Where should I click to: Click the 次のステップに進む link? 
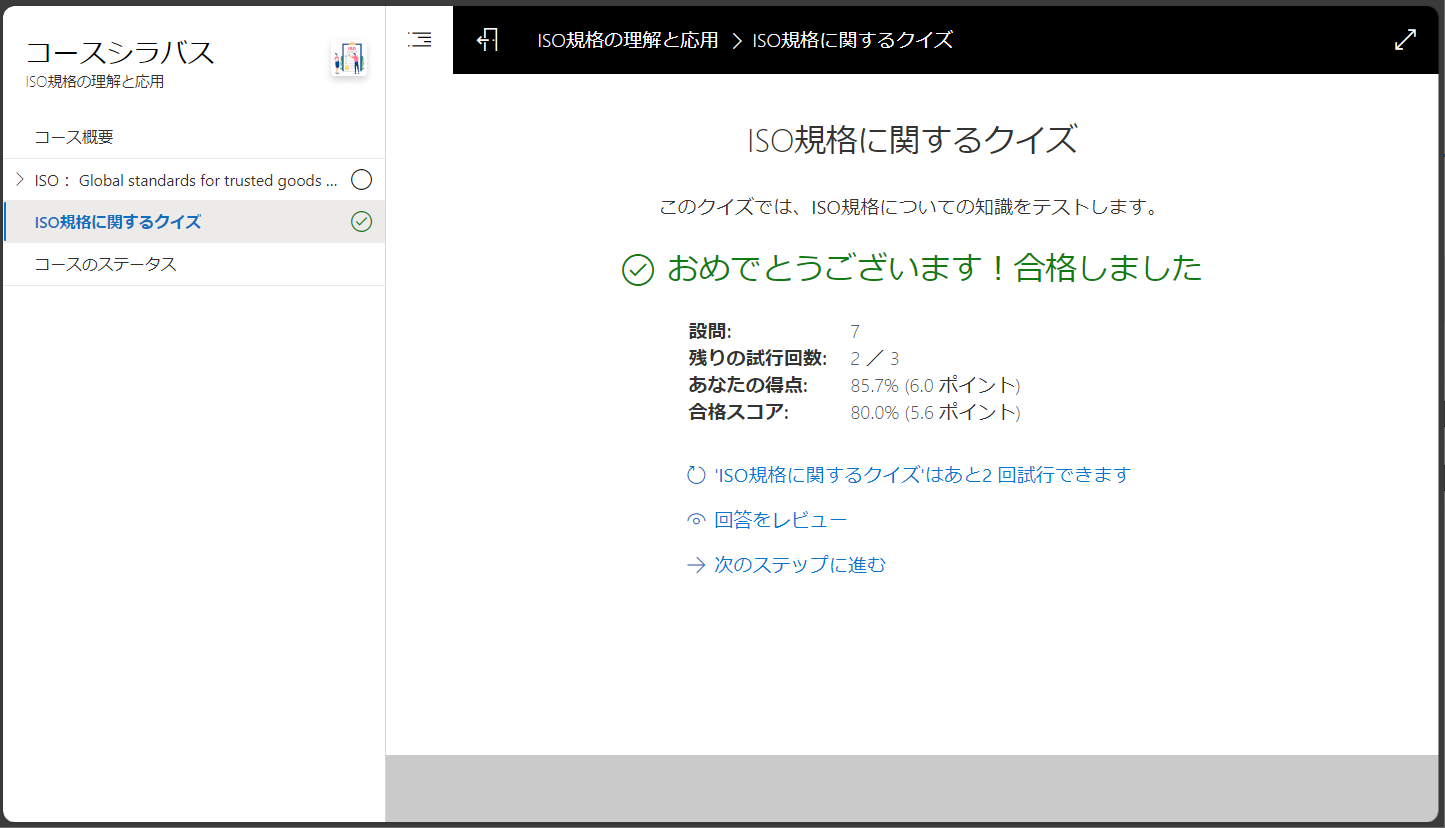(800, 565)
